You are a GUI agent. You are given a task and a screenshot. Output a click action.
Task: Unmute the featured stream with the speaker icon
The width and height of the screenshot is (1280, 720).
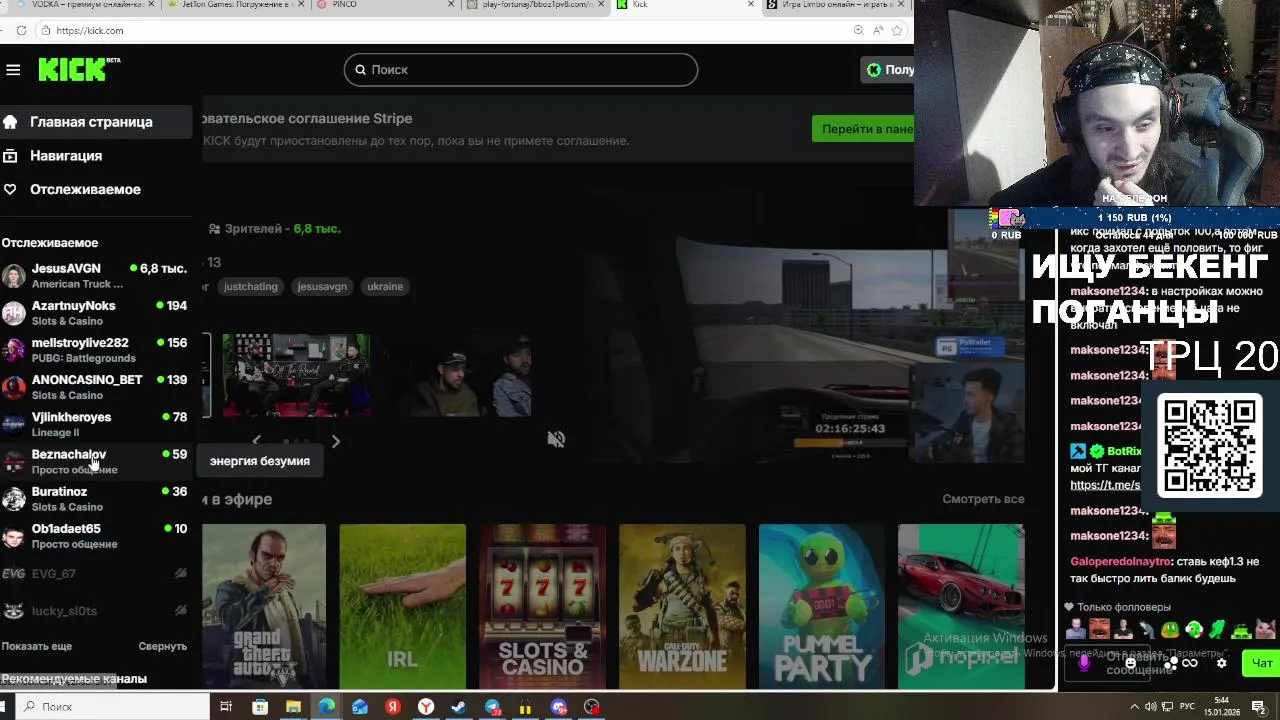556,439
